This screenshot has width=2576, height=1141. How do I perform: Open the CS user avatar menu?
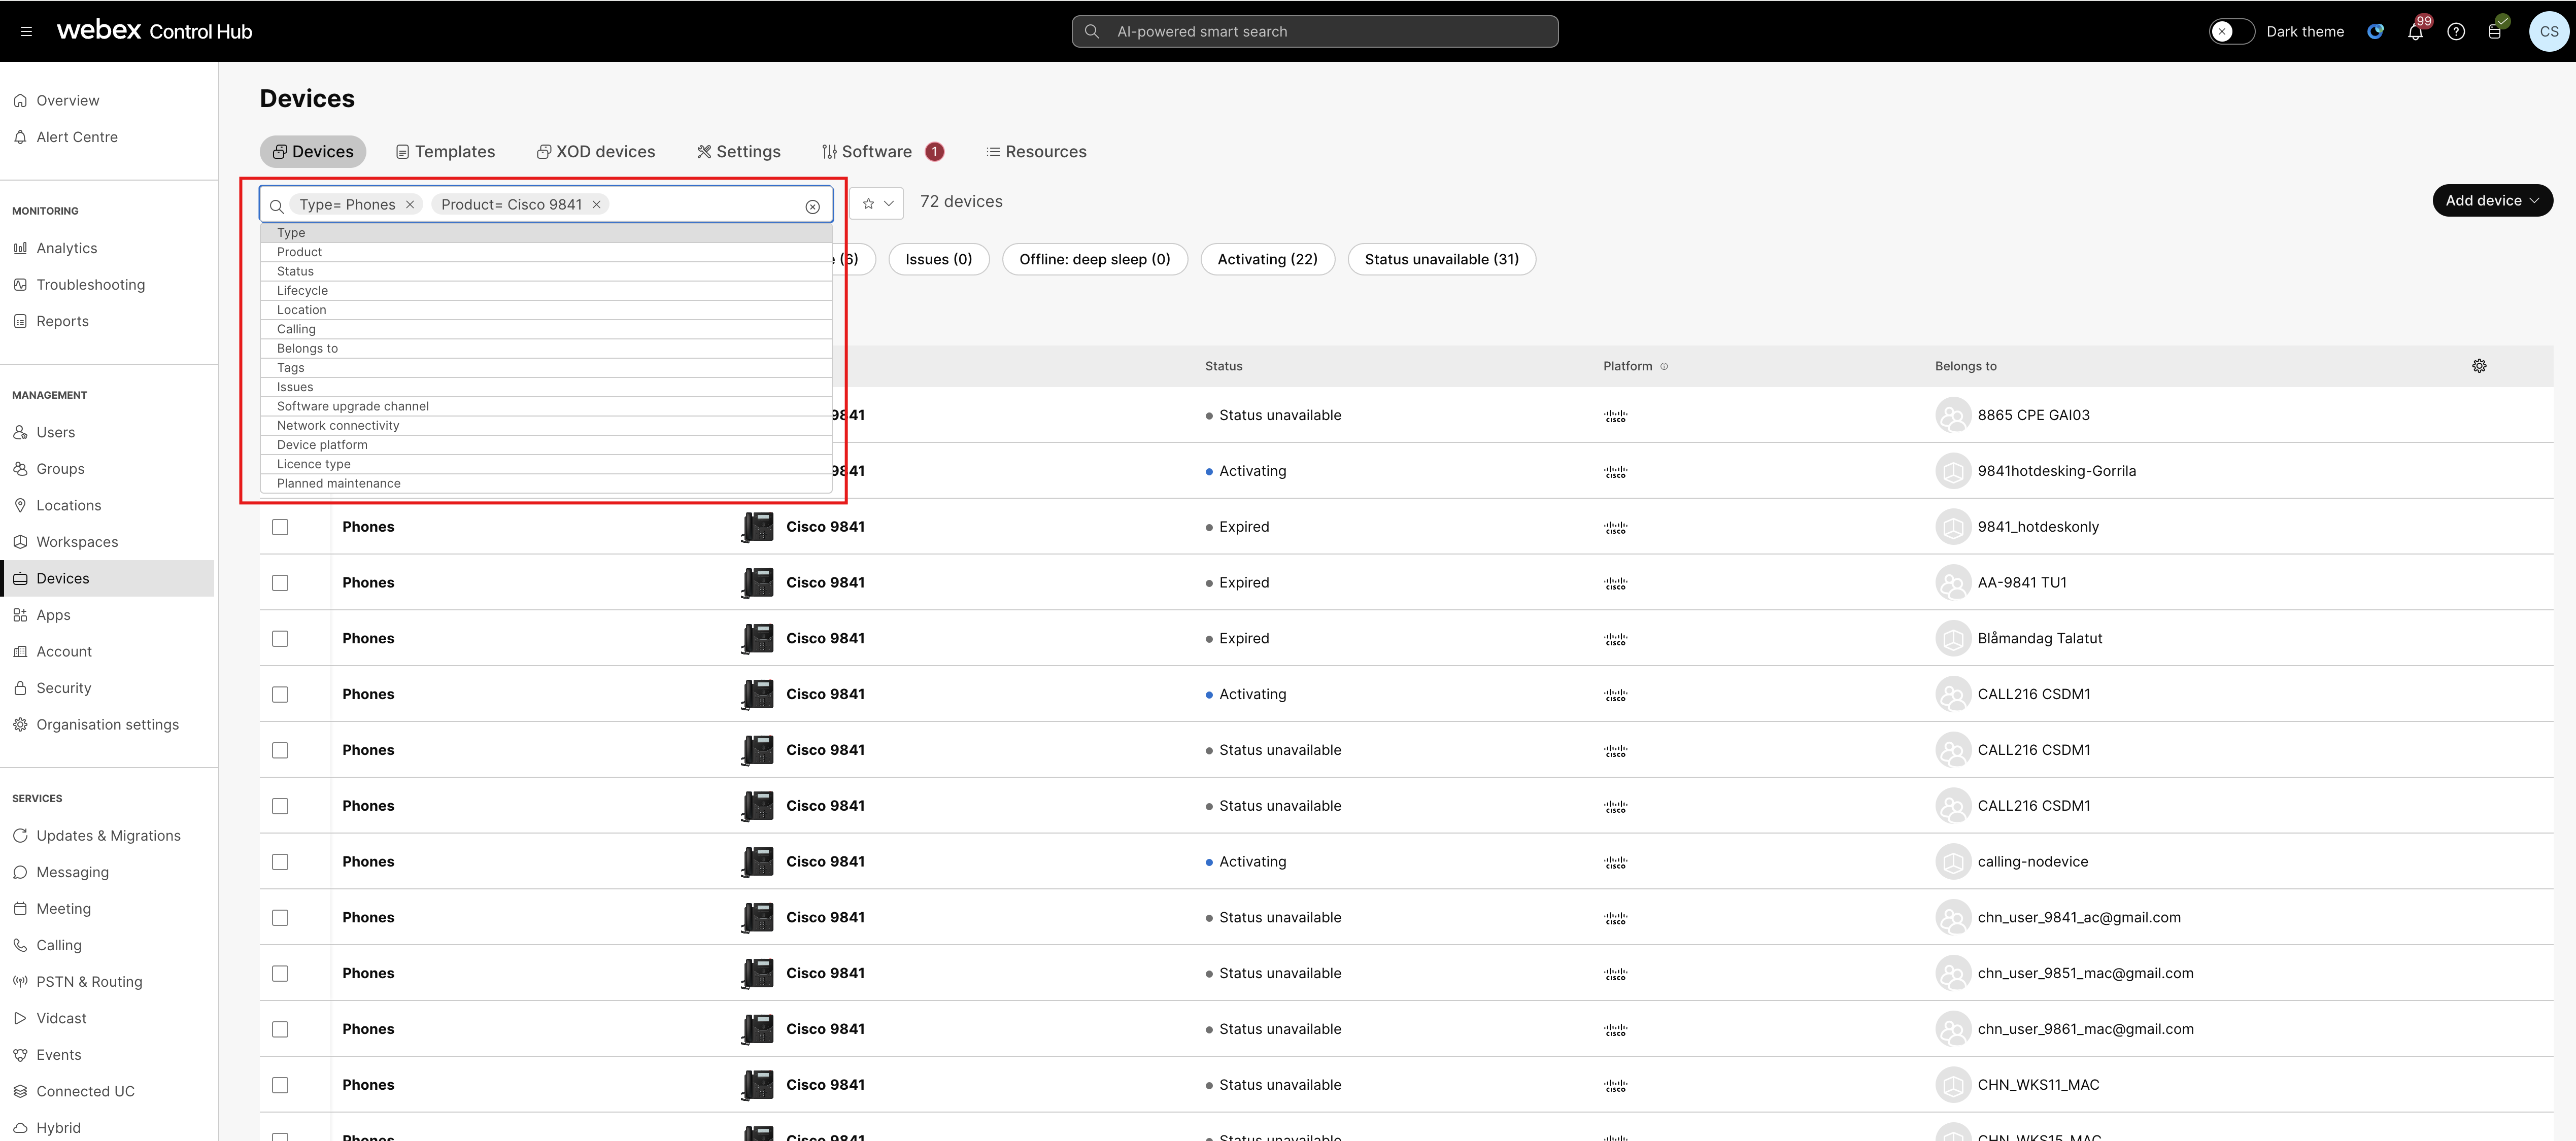[2548, 32]
